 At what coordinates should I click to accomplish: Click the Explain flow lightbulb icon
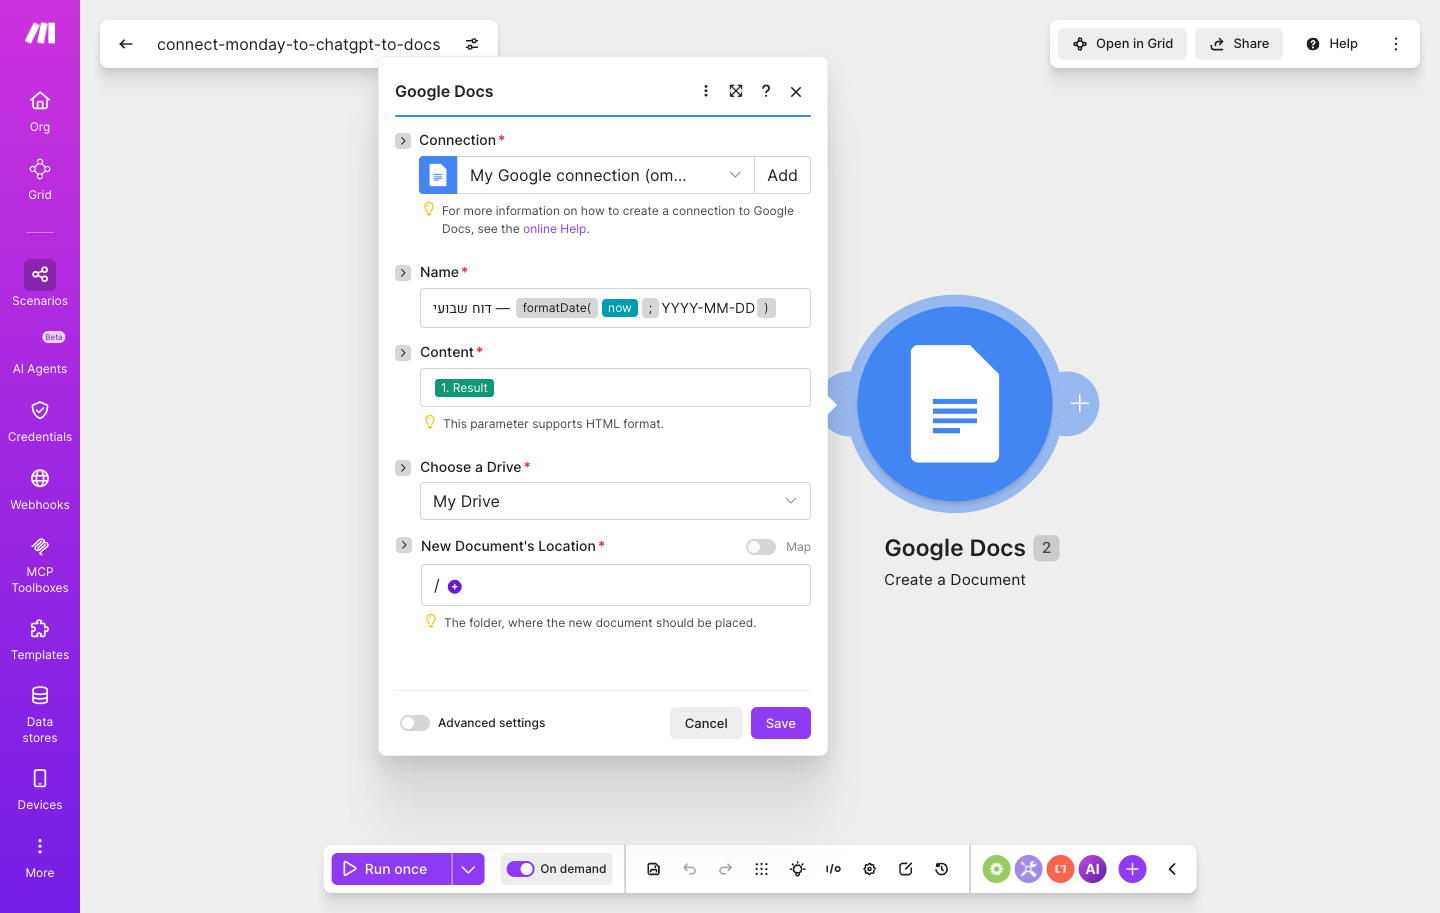pyautogui.click(x=798, y=869)
